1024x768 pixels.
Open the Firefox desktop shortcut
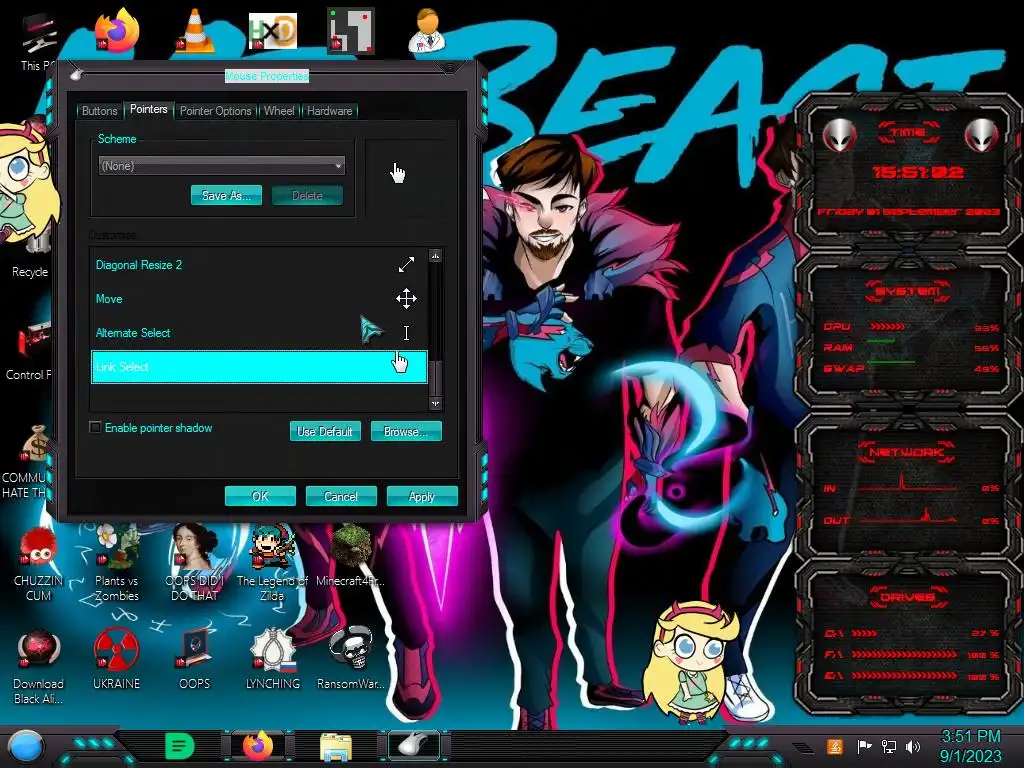click(x=117, y=30)
